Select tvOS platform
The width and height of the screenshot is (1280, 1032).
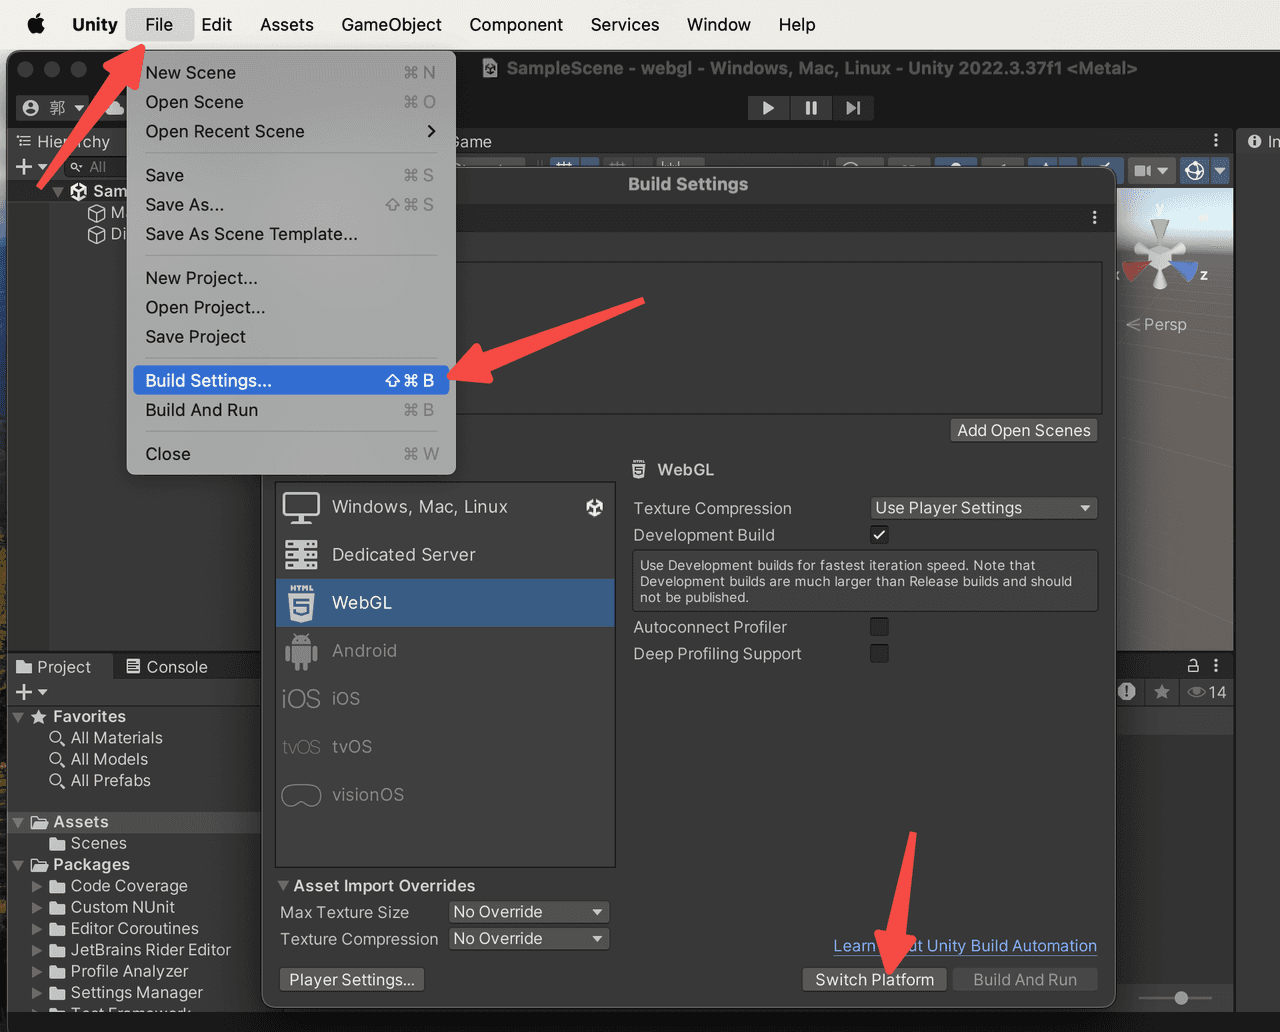pos(445,747)
